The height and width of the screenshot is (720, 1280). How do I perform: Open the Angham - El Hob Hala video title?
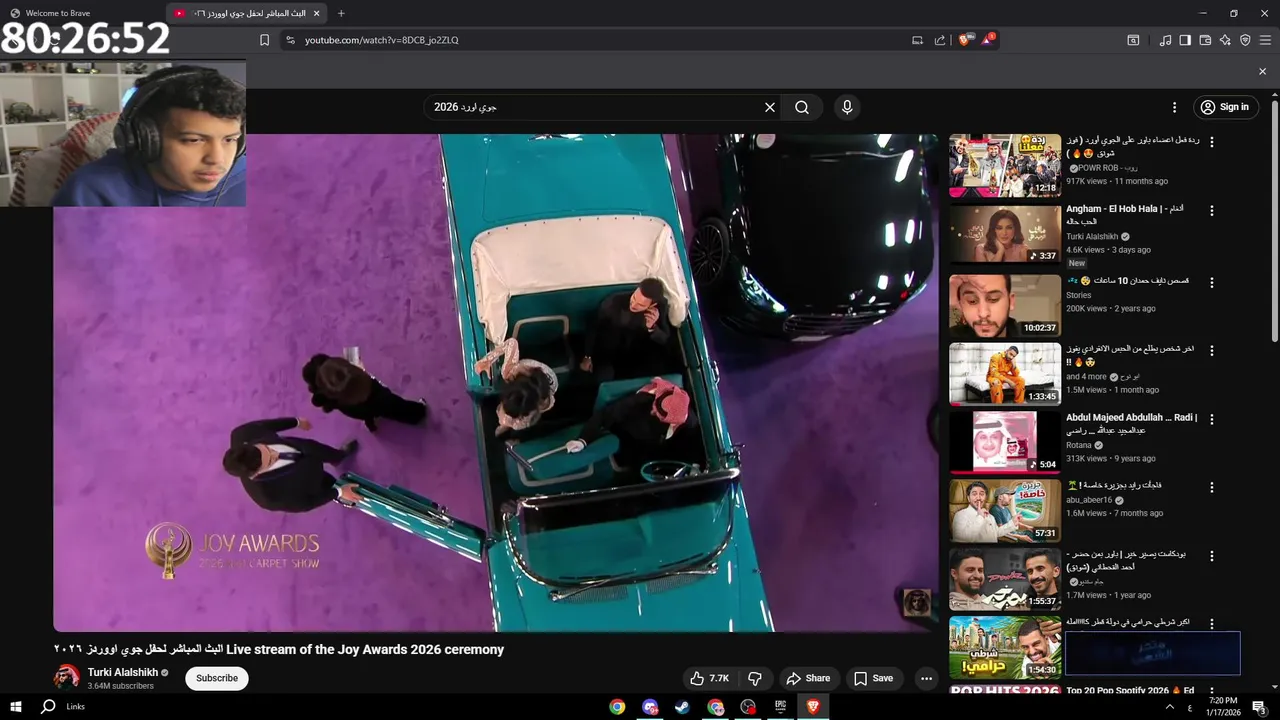pos(1125,215)
